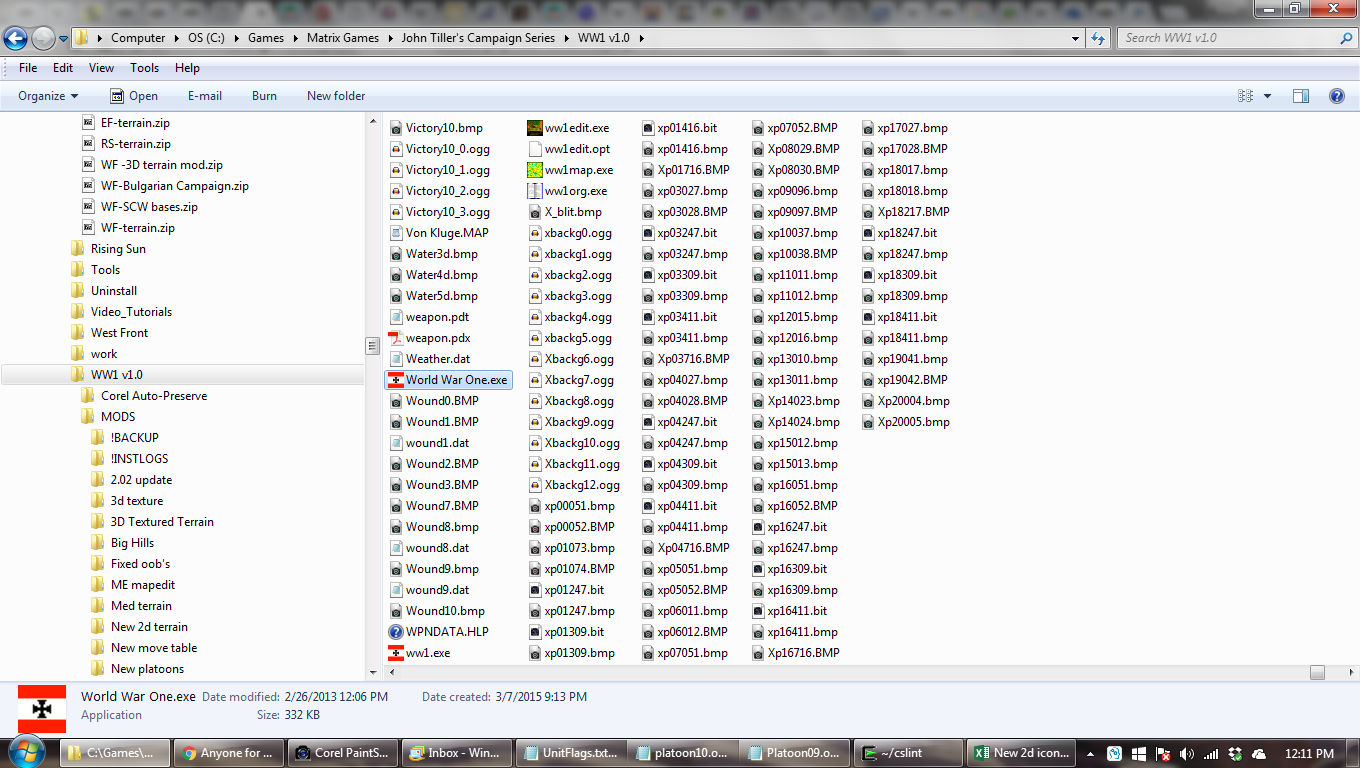Click the New folder button
This screenshot has height=768, width=1360.
pos(336,96)
